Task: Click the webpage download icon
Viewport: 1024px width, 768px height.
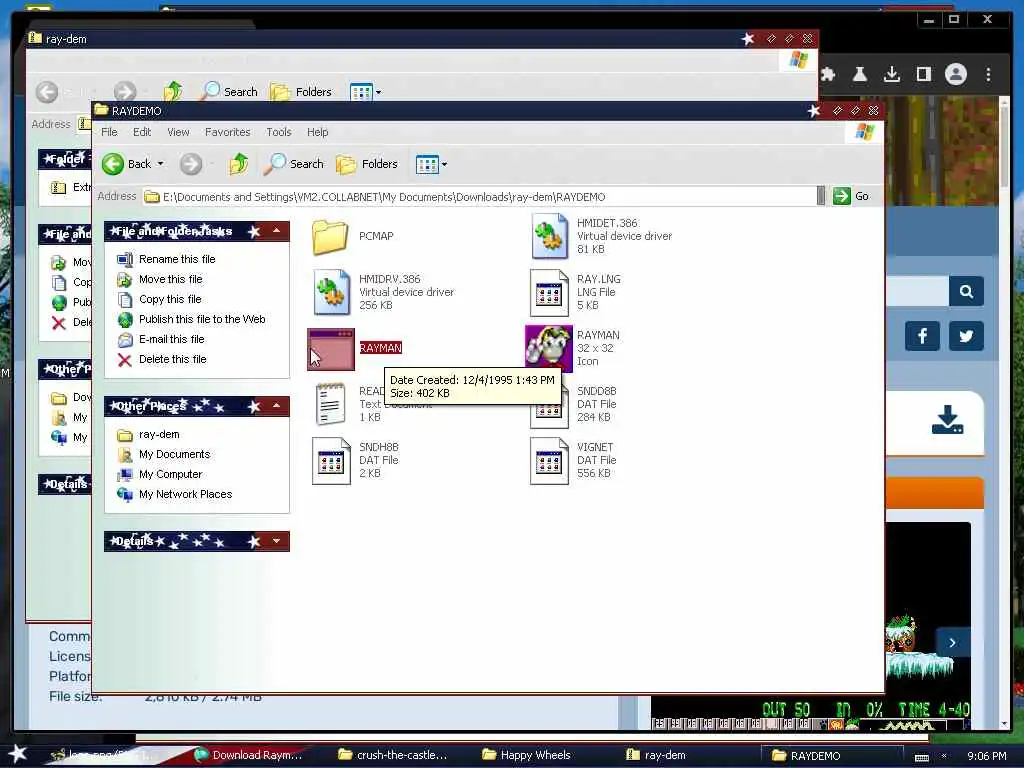Action: pyautogui.click(x=947, y=421)
